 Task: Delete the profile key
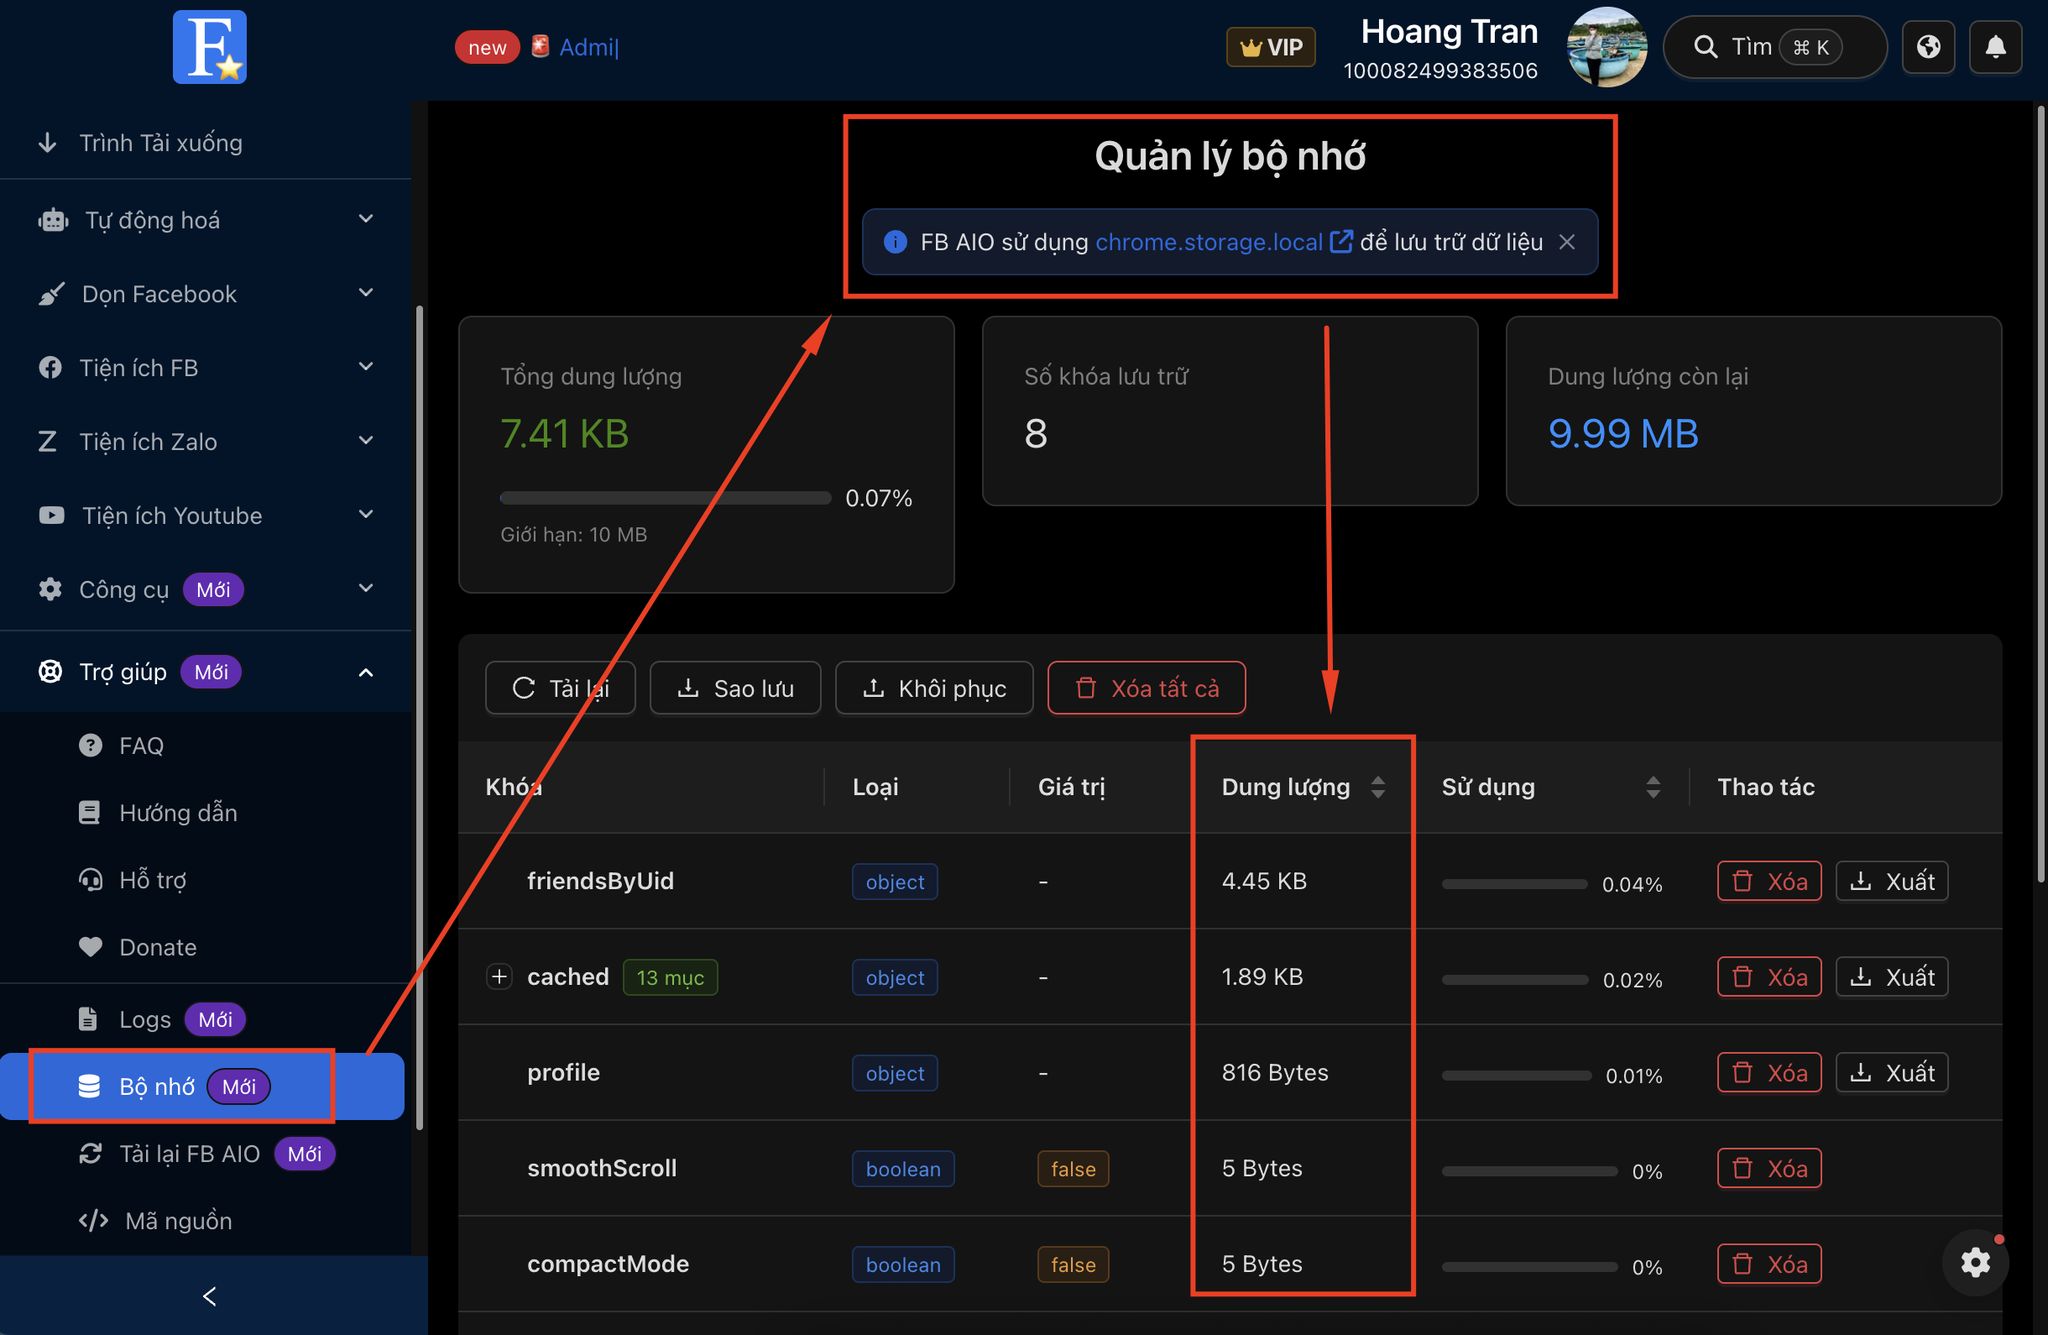(x=1769, y=1073)
